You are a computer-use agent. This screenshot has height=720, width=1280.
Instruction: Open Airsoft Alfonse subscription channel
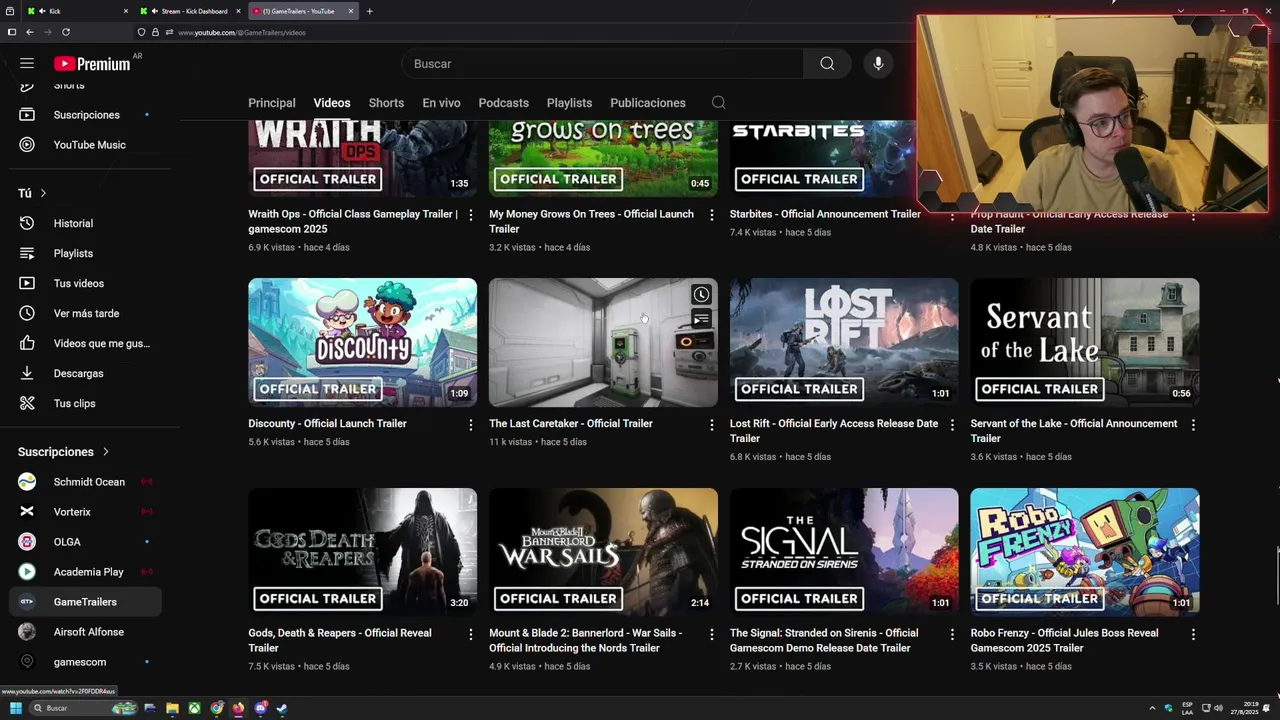tap(86, 632)
